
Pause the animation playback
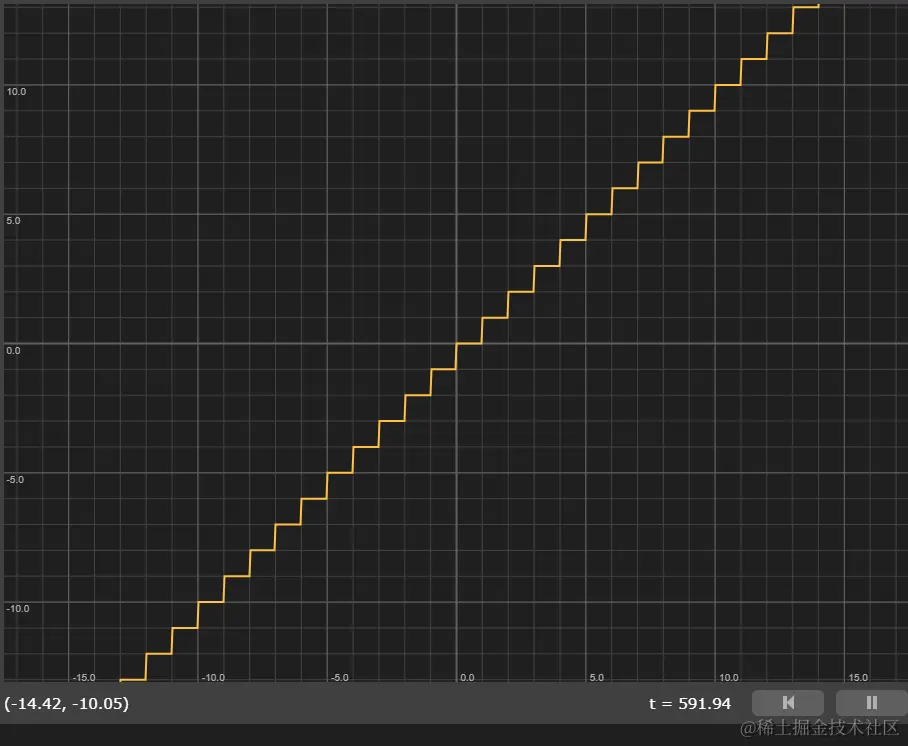pyautogui.click(x=872, y=703)
